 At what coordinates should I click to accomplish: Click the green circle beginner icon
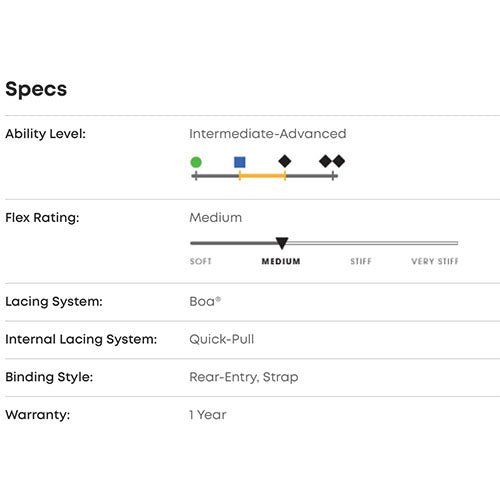[x=196, y=162]
